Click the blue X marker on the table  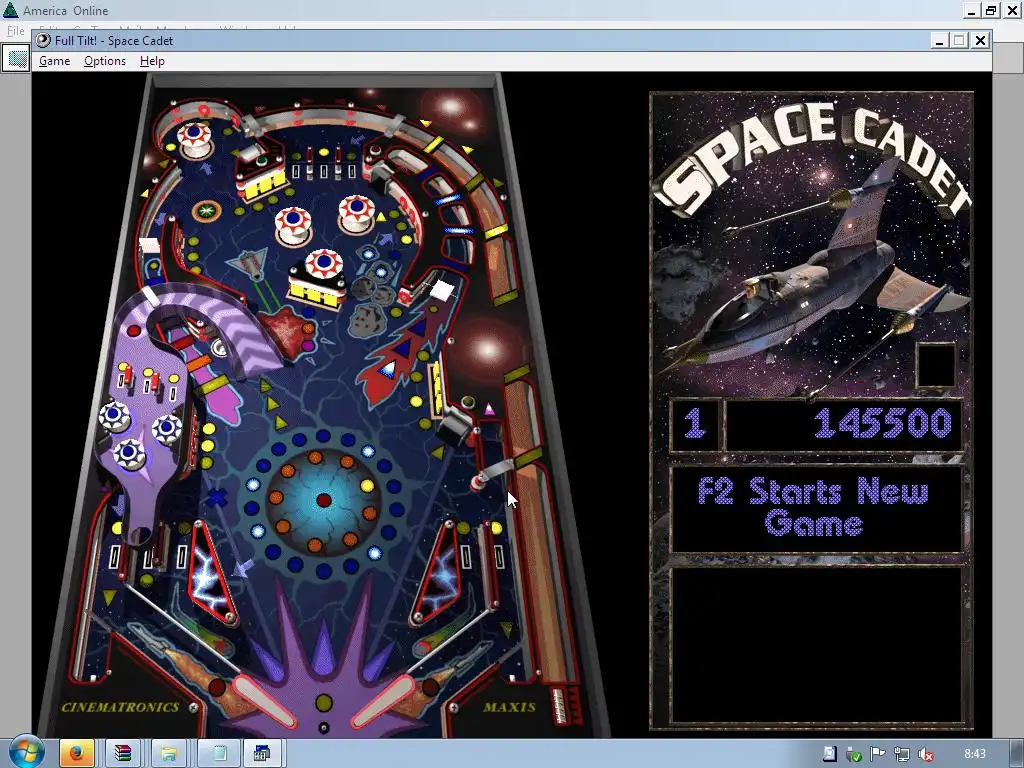point(217,498)
